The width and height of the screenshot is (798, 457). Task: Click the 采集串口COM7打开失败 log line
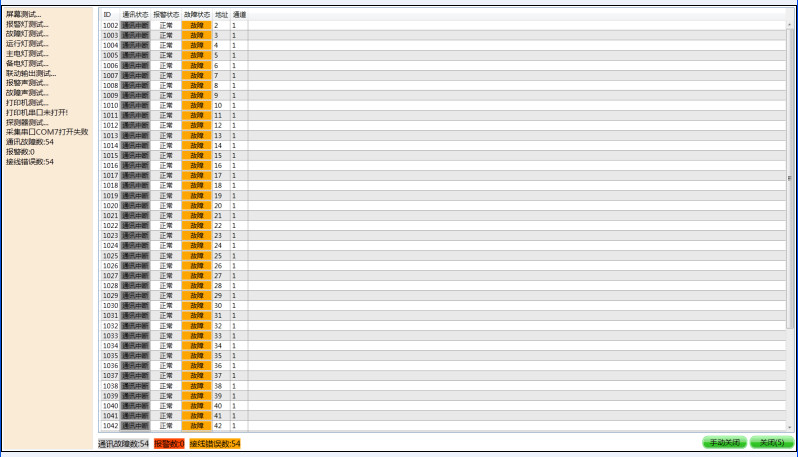(47, 132)
